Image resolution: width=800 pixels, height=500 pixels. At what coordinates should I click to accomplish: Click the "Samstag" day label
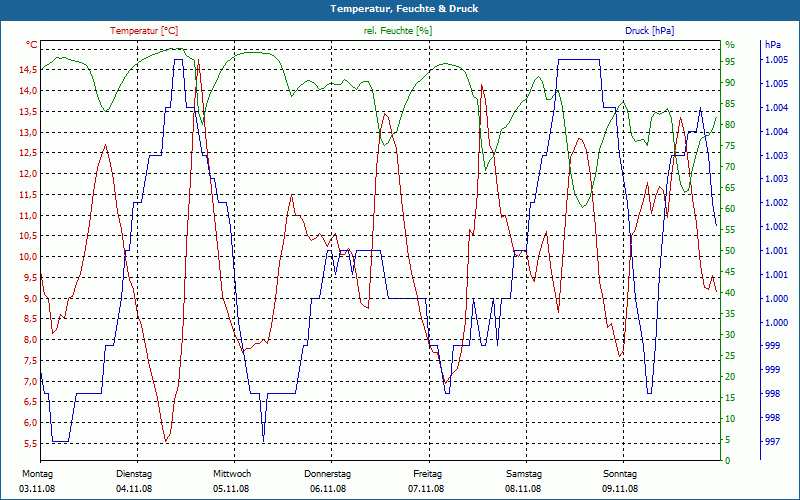(524, 474)
